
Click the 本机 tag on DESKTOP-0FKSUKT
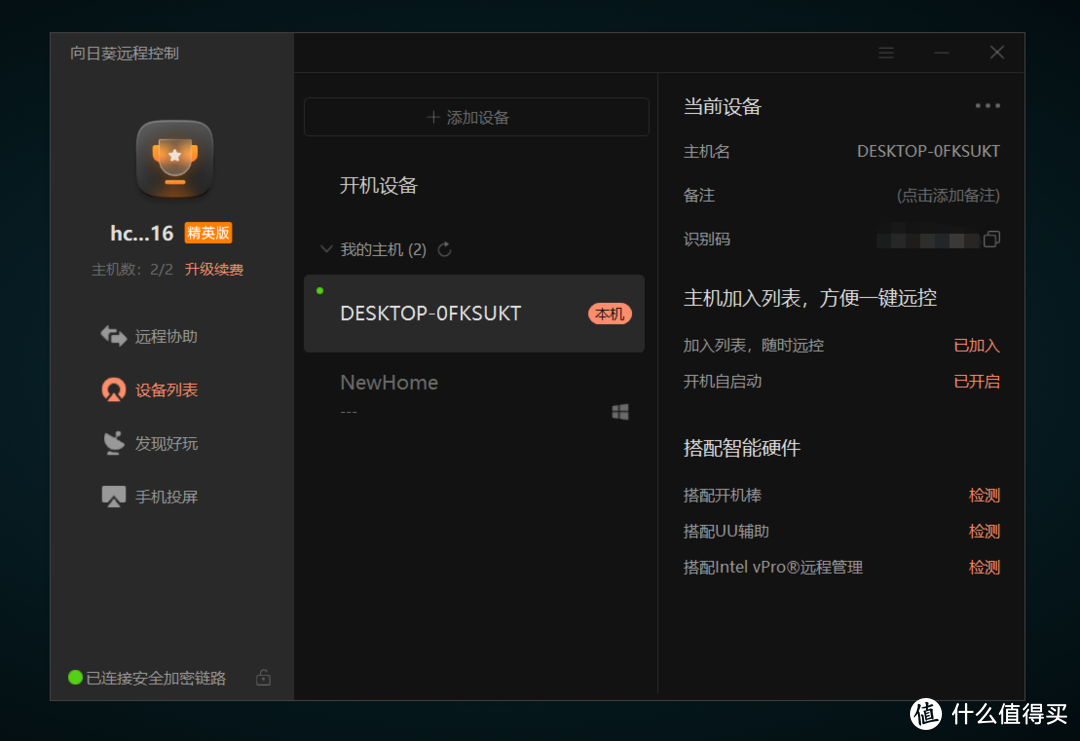610,314
